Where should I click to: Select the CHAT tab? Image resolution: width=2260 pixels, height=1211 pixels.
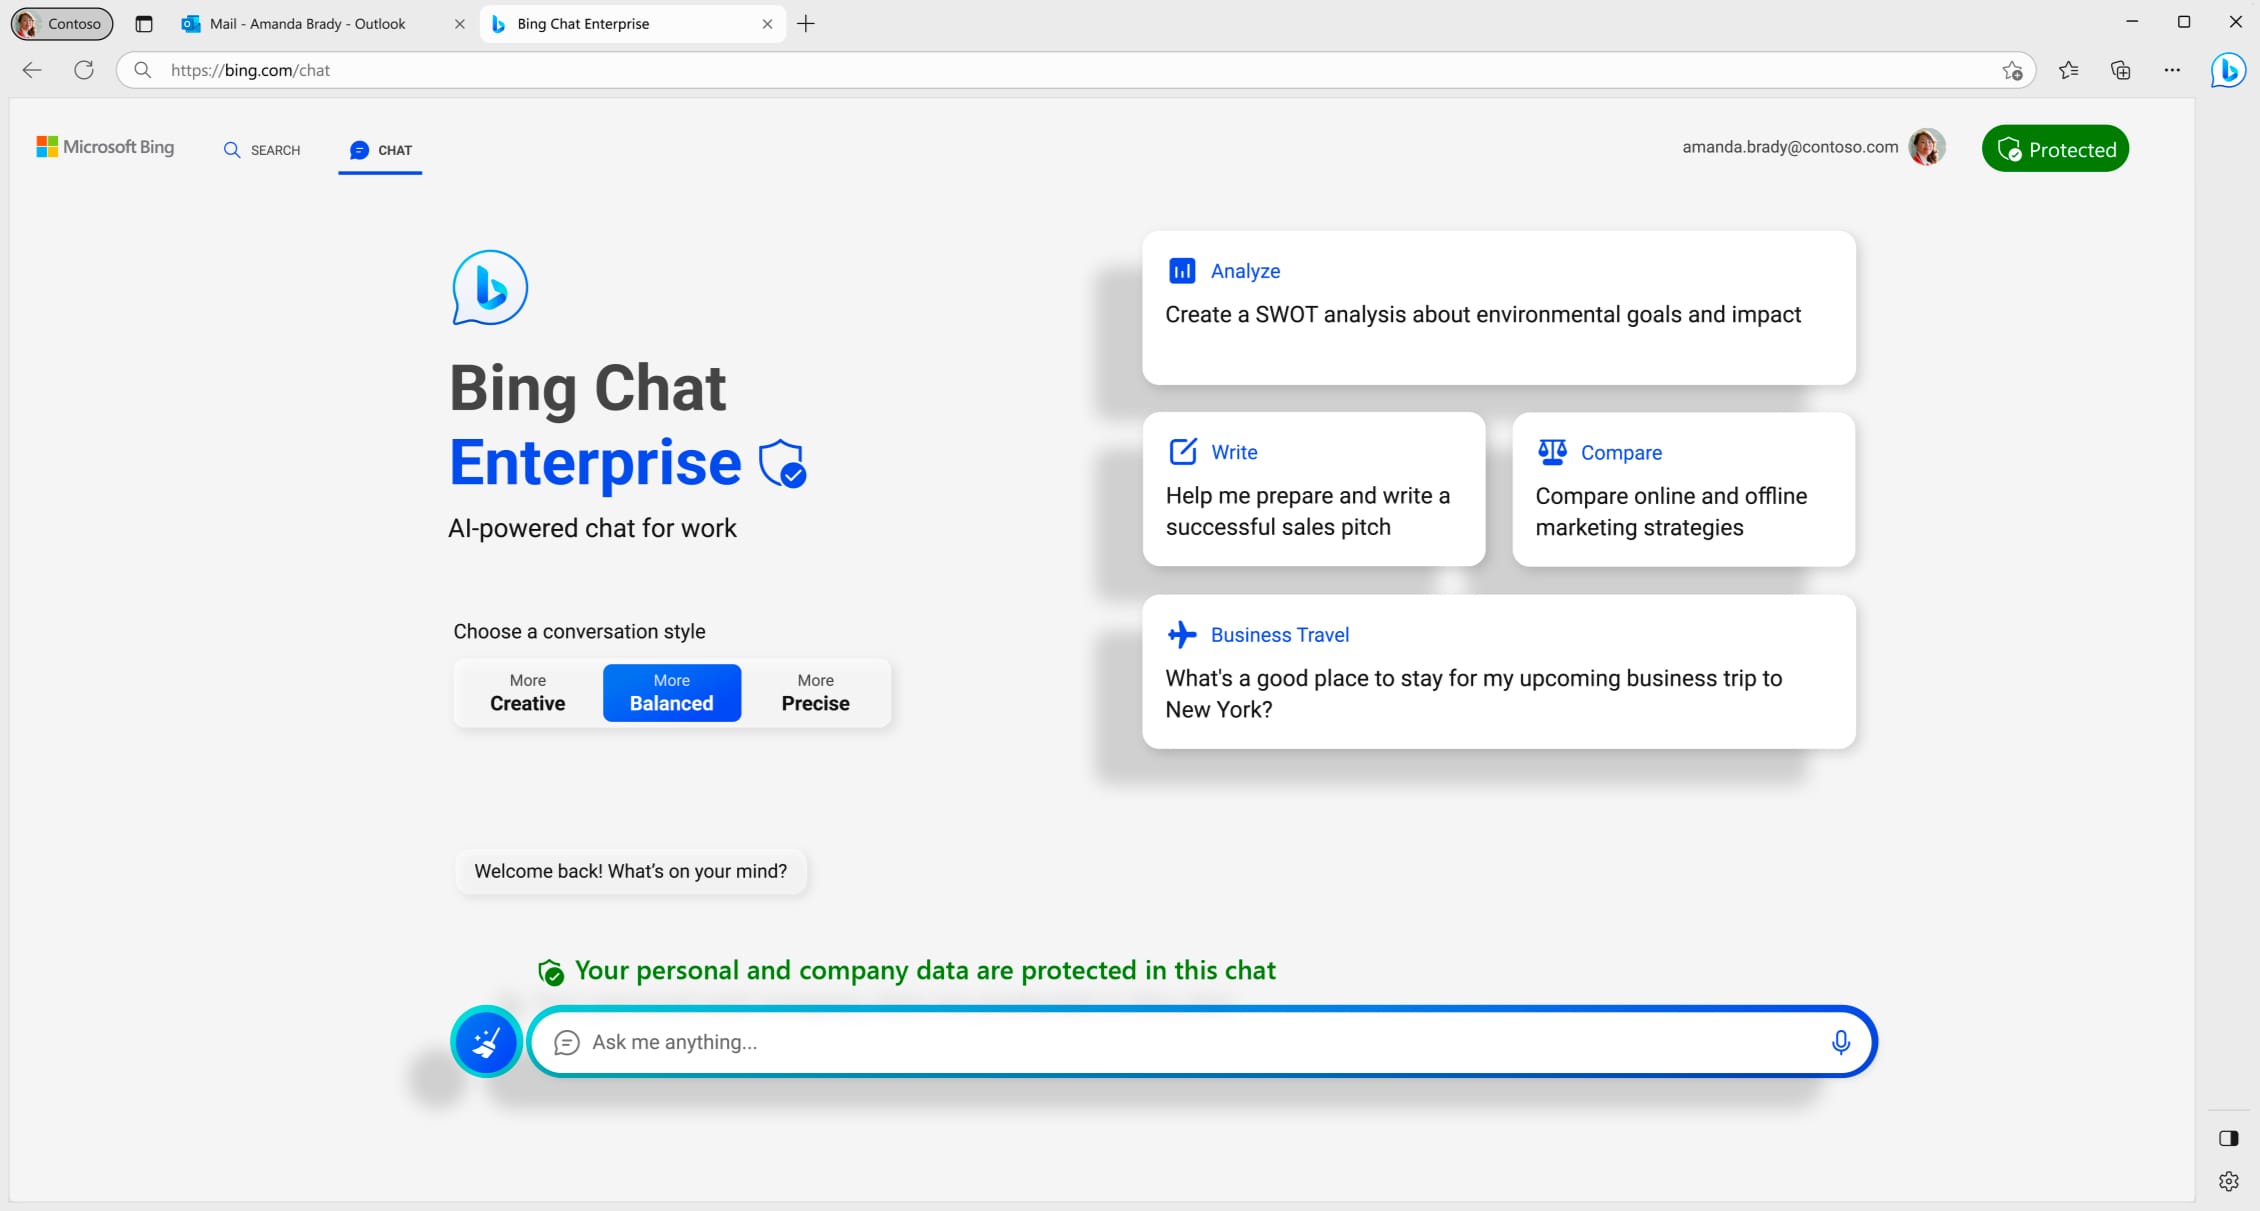pyautogui.click(x=381, y=150)
